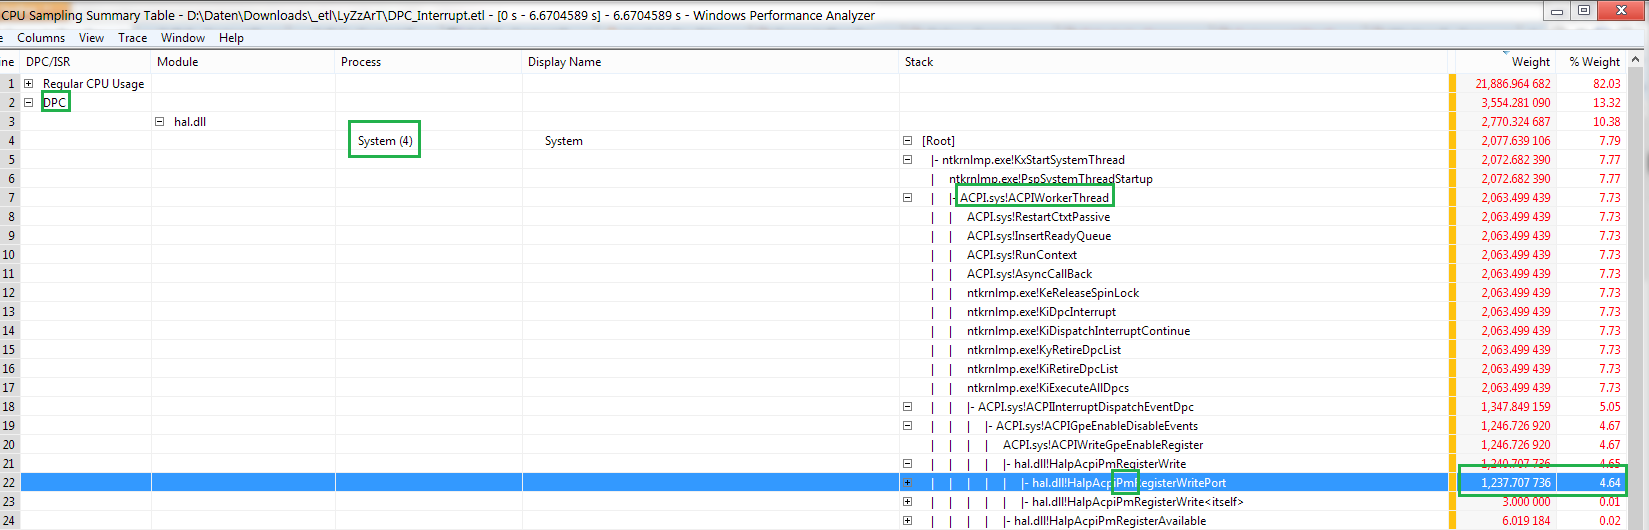Viewport: 1649px width, 530px height.
Task: Select the hal.dll module cell
Action: click(x=190, y=122)
